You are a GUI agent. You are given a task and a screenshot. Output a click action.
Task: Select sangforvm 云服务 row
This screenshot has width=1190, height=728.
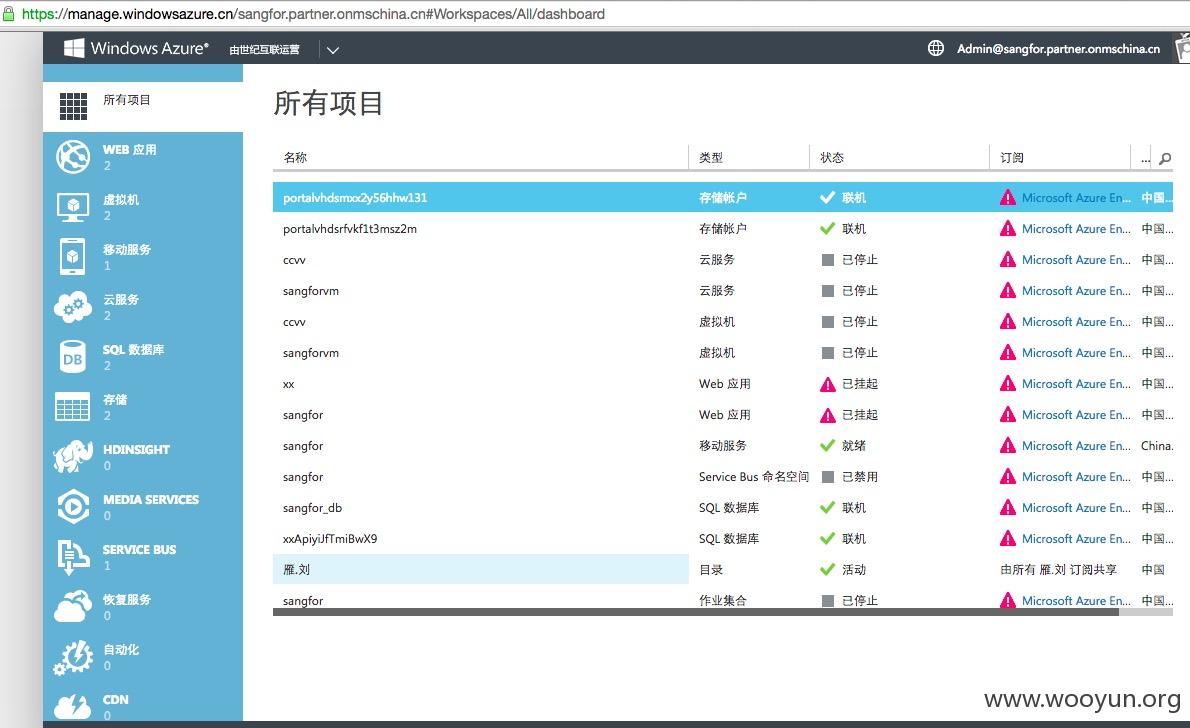(723, 291)
